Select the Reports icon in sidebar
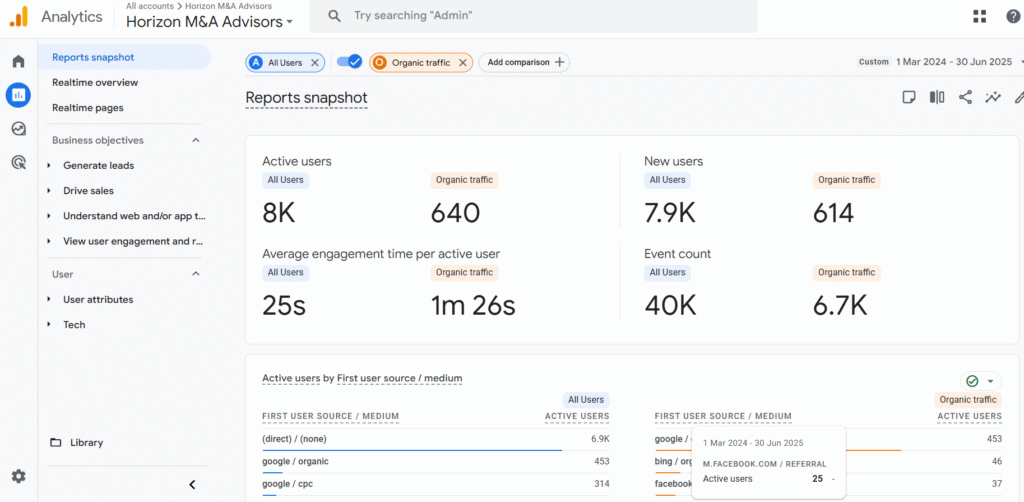Image resolution: width=1024 pixels, height=502 pixels. pyautogui.click(x=18, y=95)
